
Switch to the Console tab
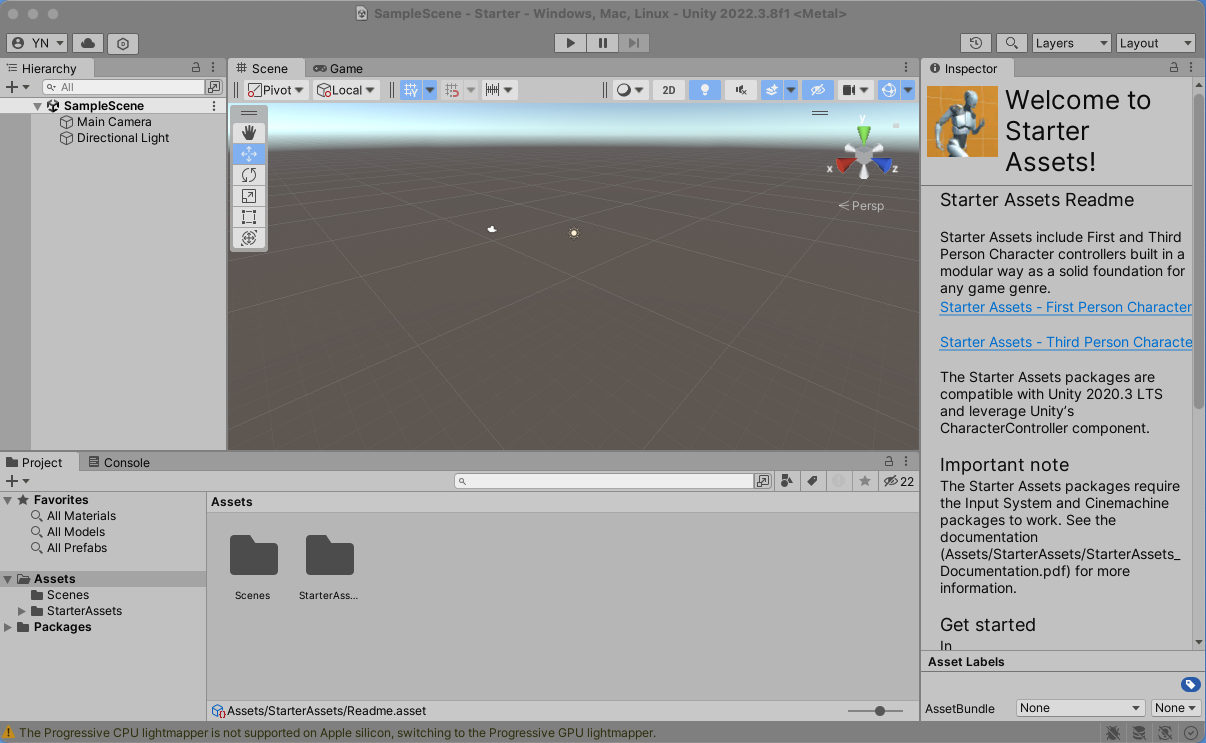tap(119, 462)
